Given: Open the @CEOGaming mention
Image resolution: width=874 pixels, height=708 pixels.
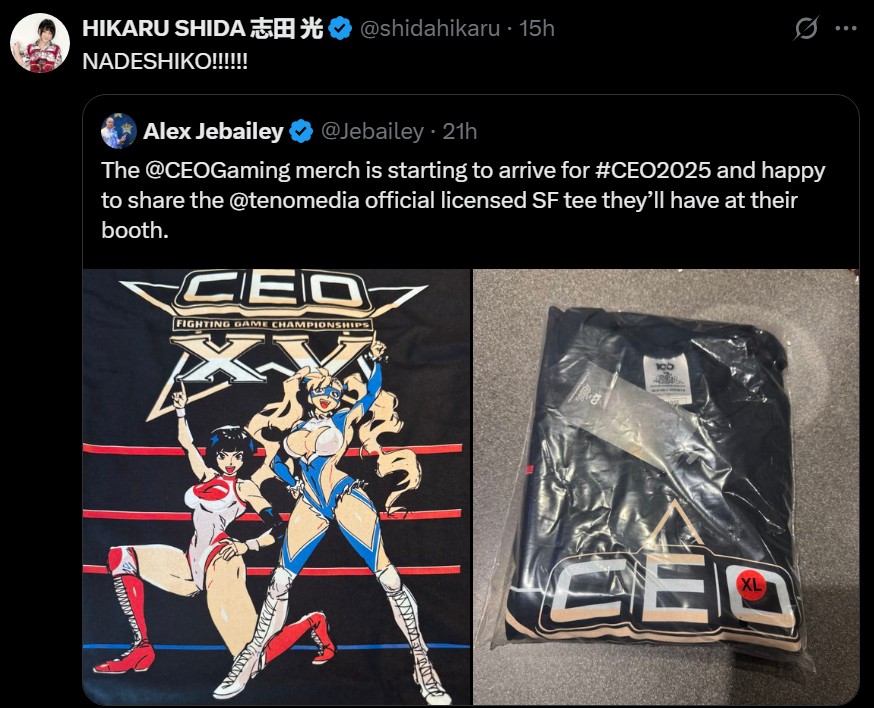Looking at the screenshot, I should tap(217, 171).
